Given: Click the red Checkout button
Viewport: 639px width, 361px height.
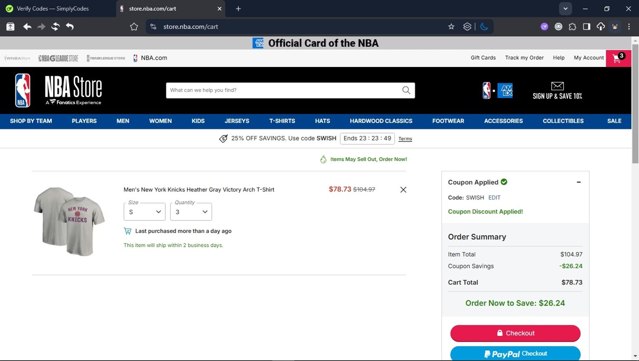Looking at the screenshot, I should pyautogui.click(x=515, y=333).
